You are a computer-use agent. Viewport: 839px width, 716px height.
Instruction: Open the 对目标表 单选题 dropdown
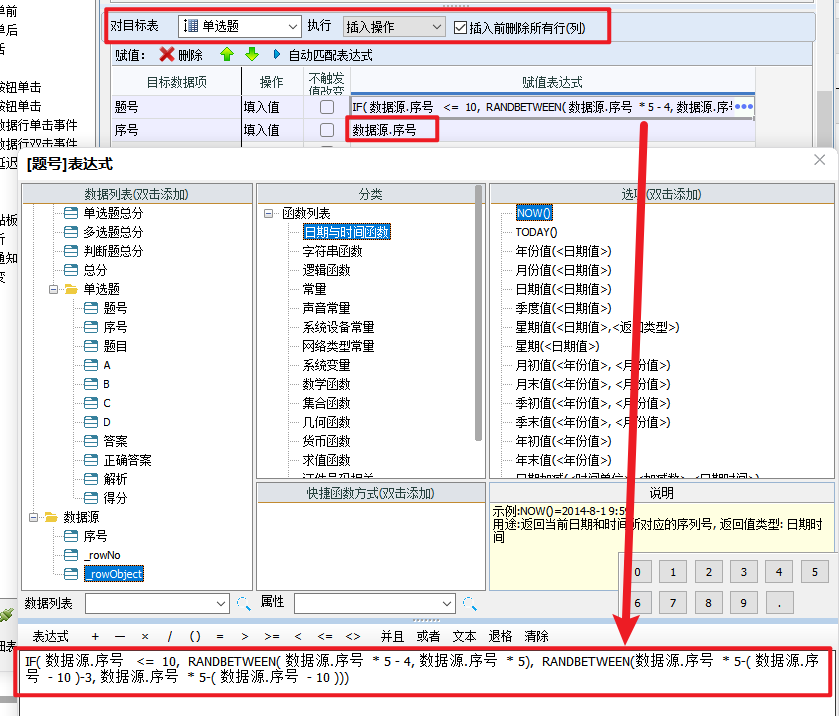[x=239, y=26]
